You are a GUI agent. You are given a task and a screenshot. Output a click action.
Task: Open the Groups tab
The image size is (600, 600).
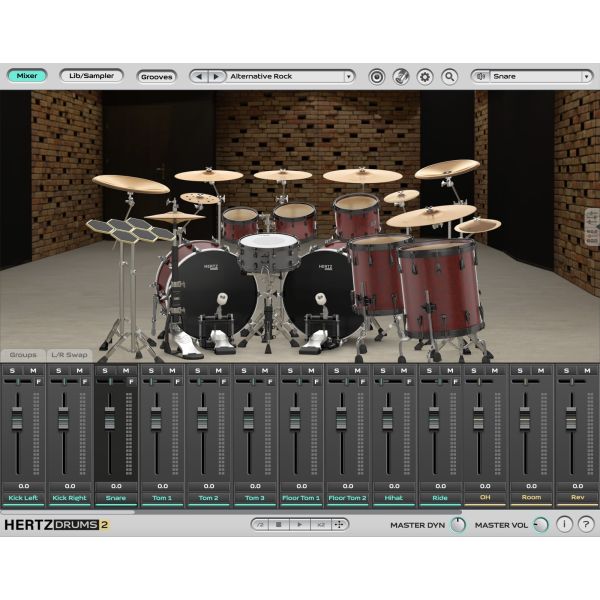pos(23,355)
